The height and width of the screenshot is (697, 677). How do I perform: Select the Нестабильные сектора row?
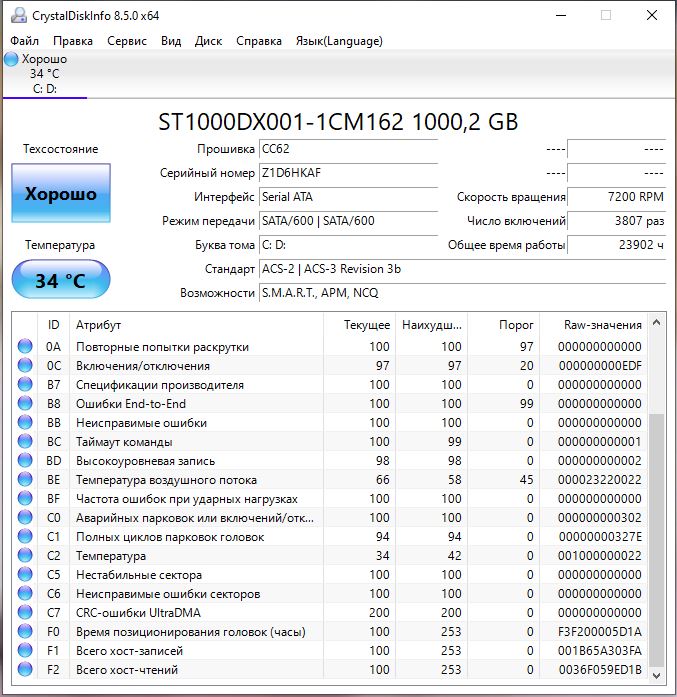330,574
